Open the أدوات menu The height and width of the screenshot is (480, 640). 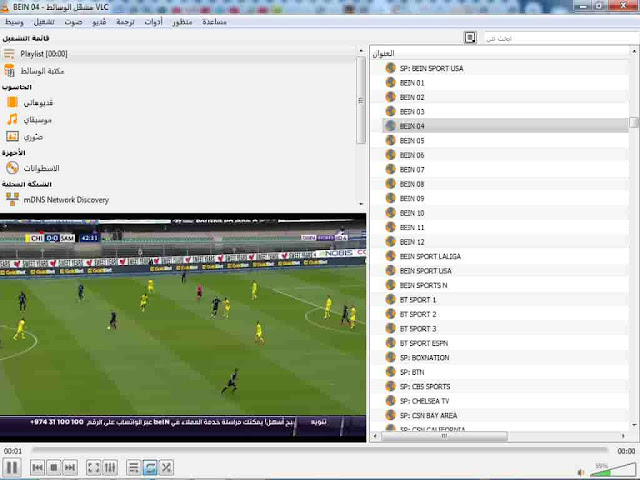point(153,22)
